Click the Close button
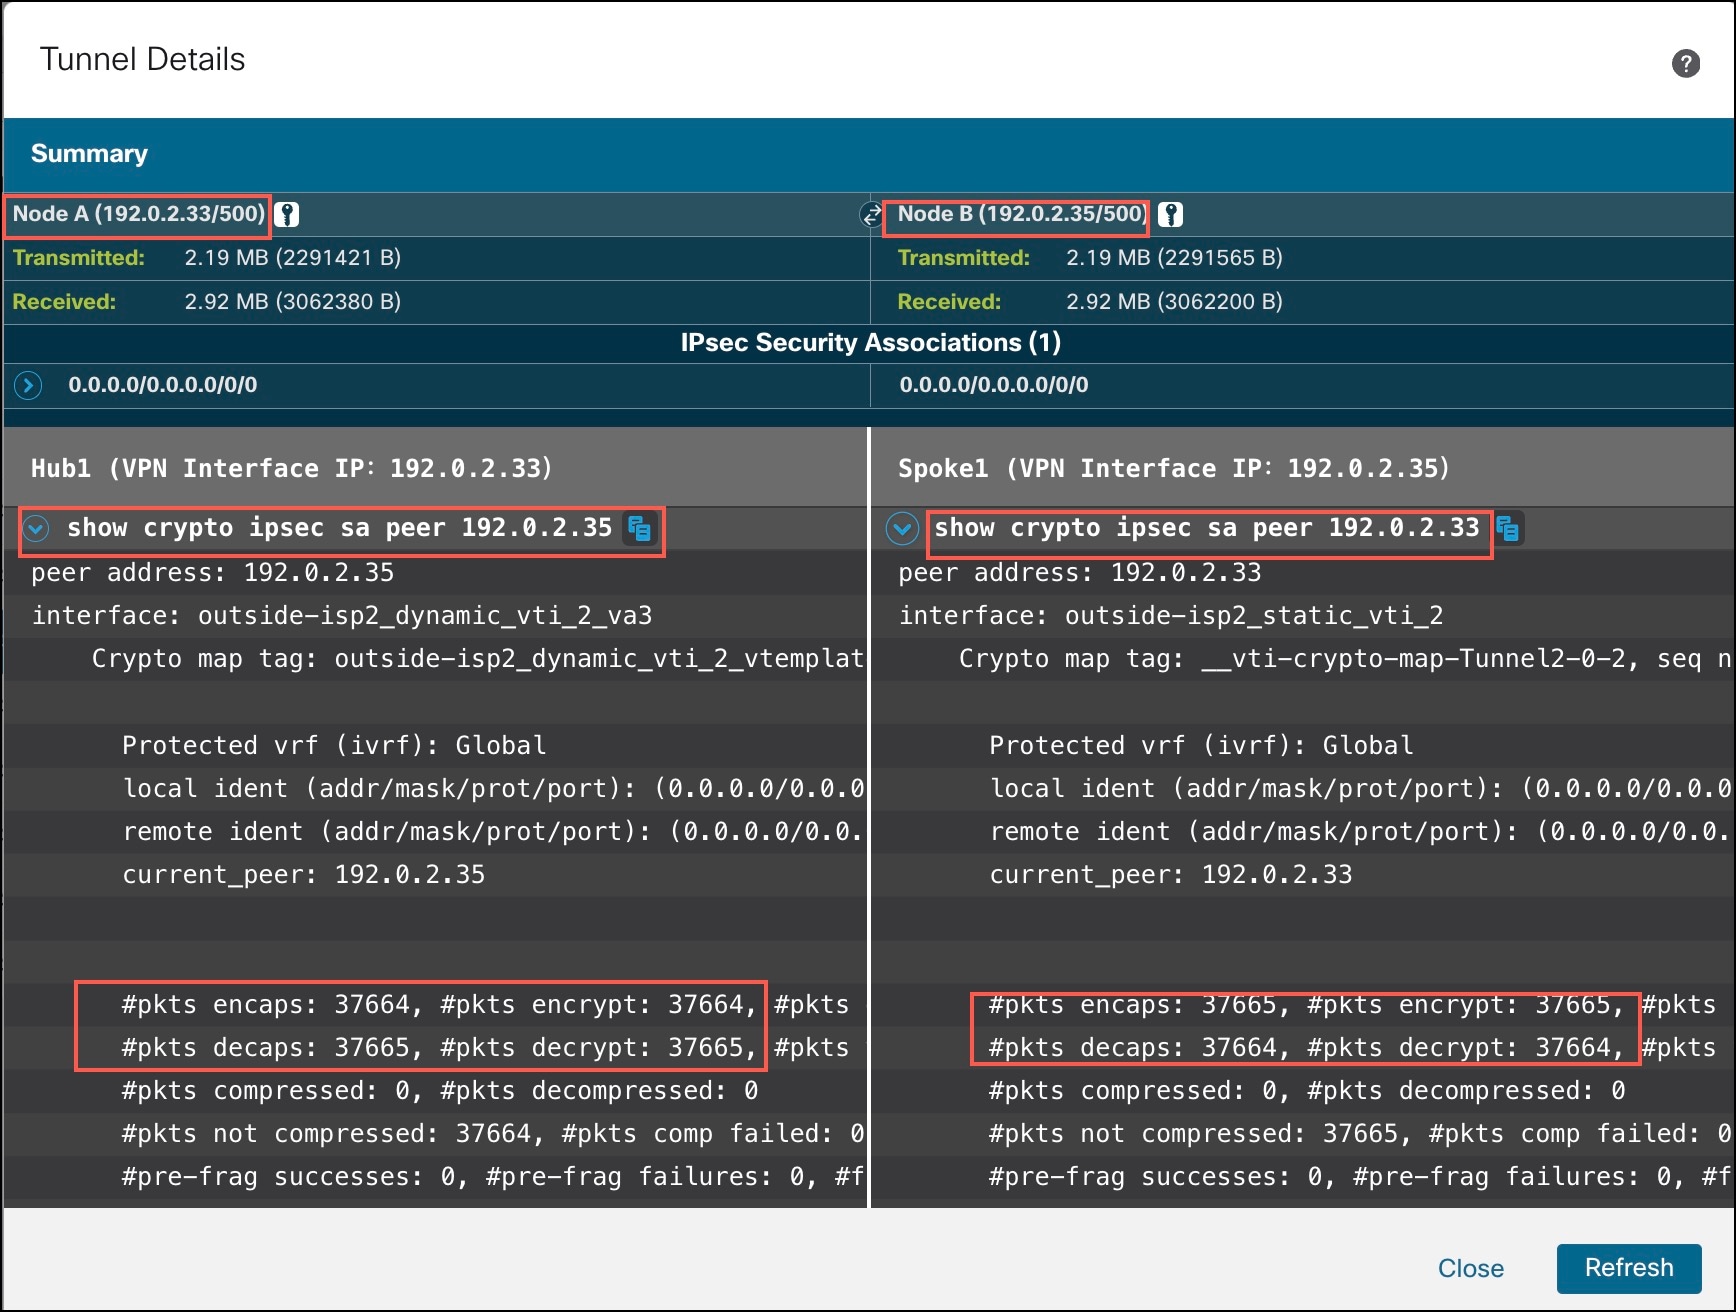Image resolution: width=1736 pixels, height=1312 pixels. pos(1471,1268)
